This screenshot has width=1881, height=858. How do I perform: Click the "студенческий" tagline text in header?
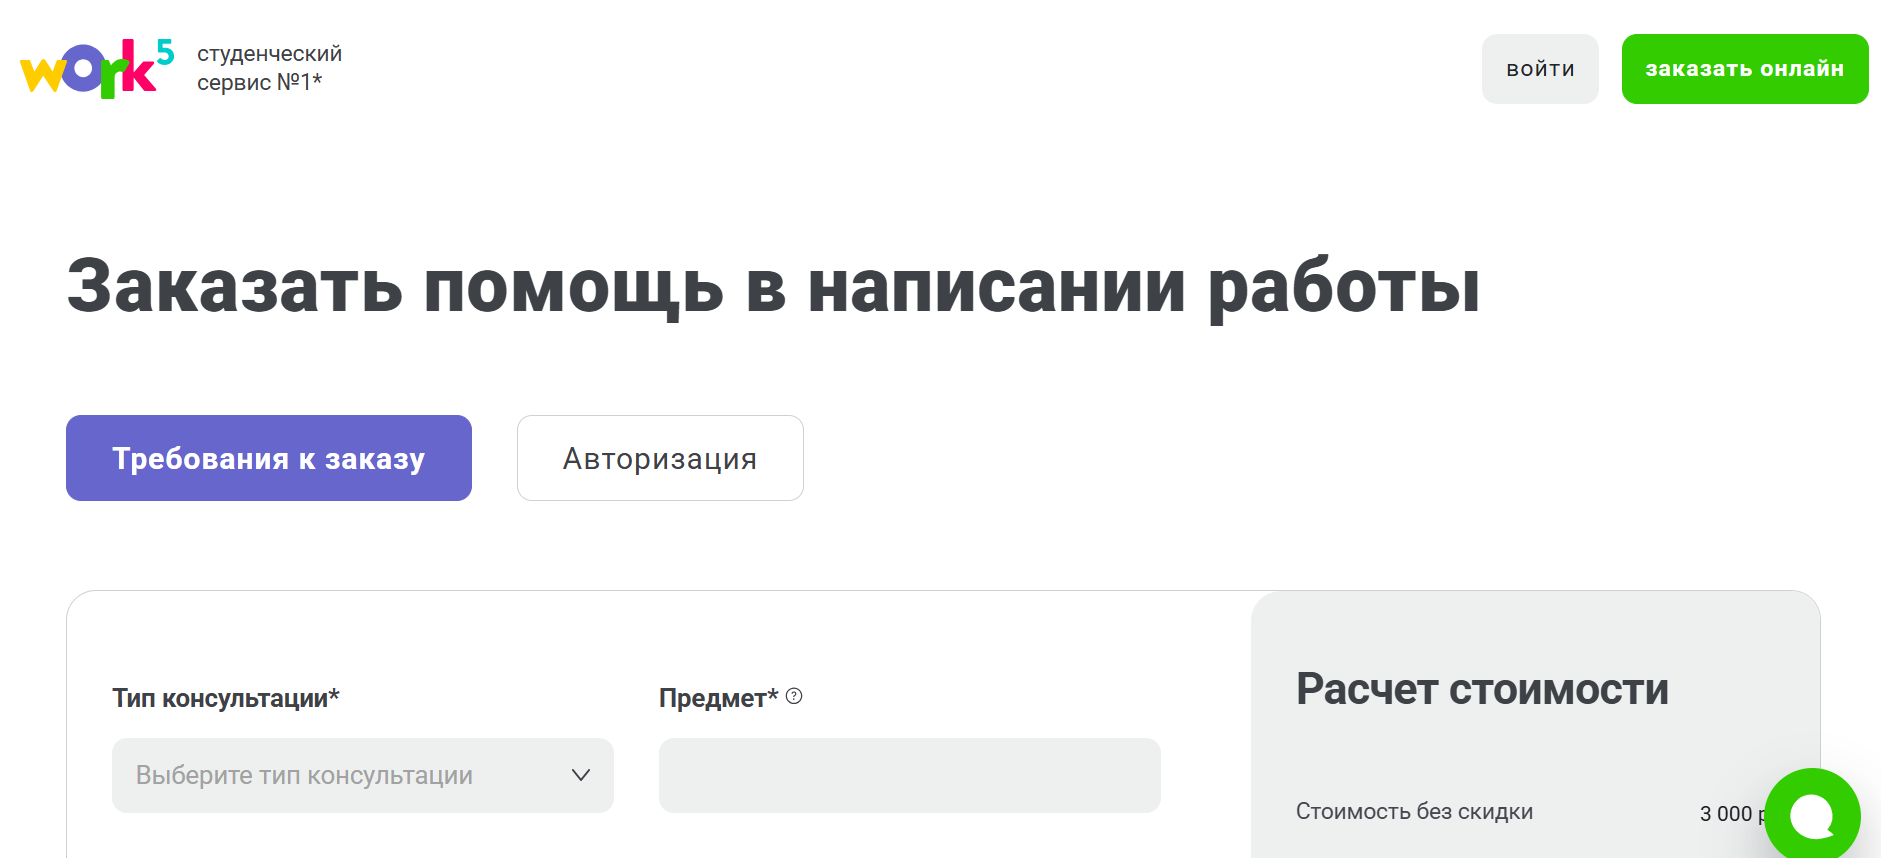(269, 54)
